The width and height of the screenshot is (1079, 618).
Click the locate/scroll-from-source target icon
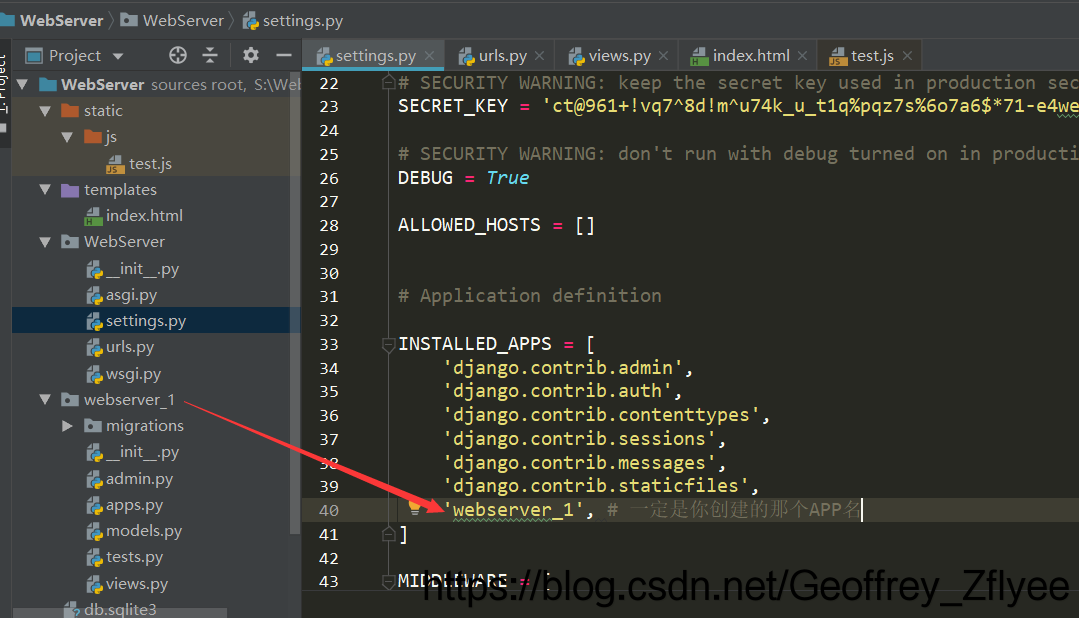click(x=178, y=55)
